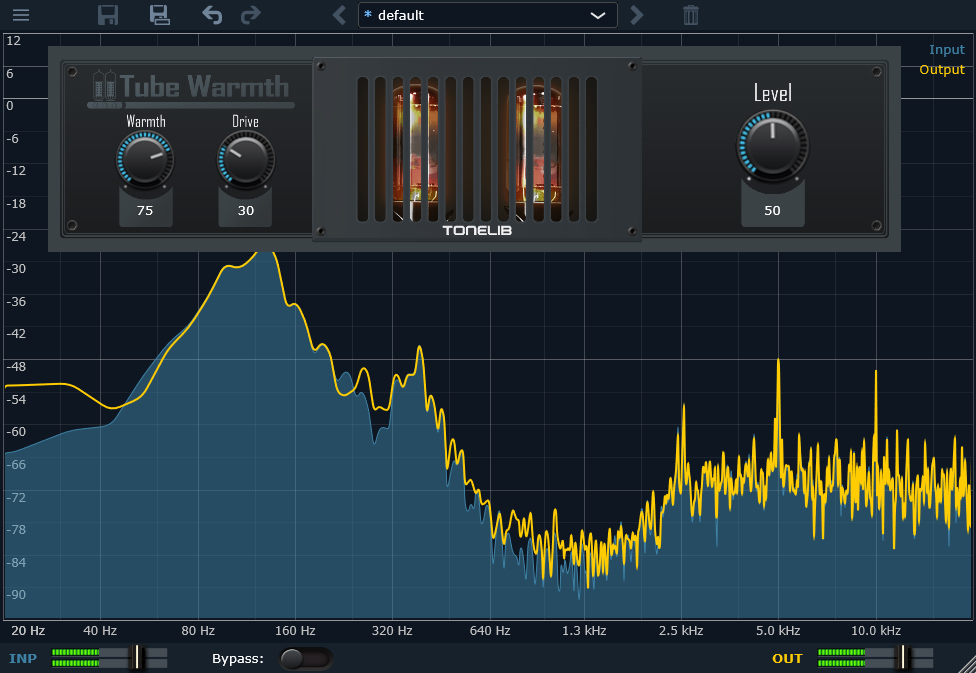Click the INP label
The width and height of the screenshot is (976, 673).
pyautogui.click(x=23, y=659)
